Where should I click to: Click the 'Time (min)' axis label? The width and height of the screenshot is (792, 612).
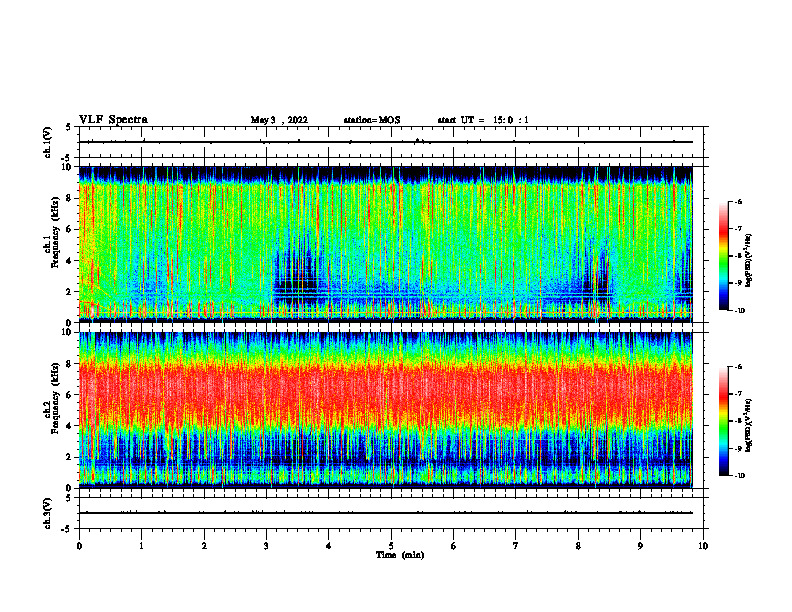[400, 555]
